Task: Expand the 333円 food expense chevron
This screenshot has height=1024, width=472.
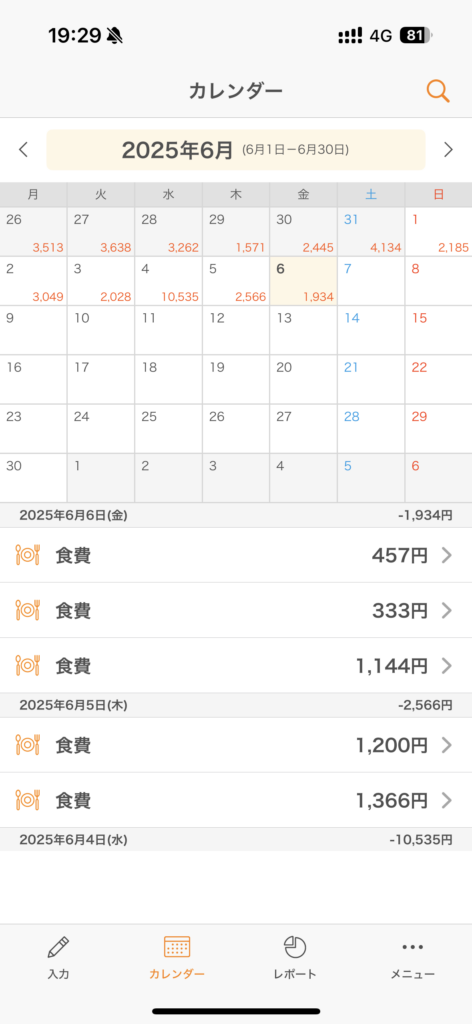Action: click(x=447, y=611)
